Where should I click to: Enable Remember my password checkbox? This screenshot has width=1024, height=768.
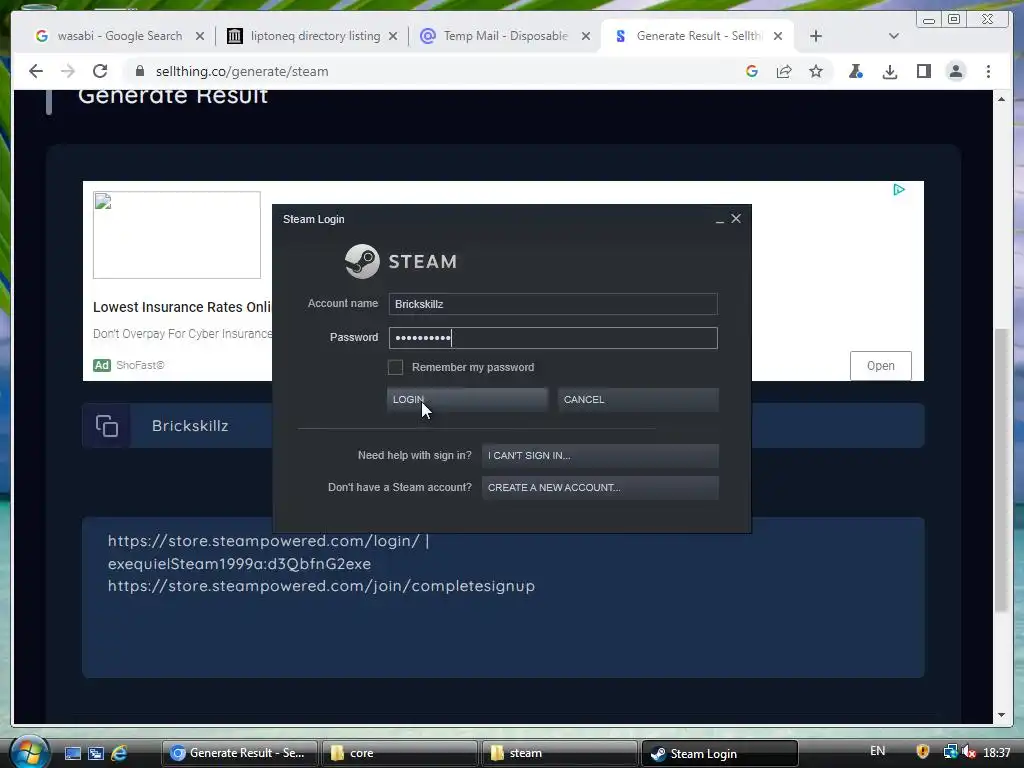[x=395, y=367]
